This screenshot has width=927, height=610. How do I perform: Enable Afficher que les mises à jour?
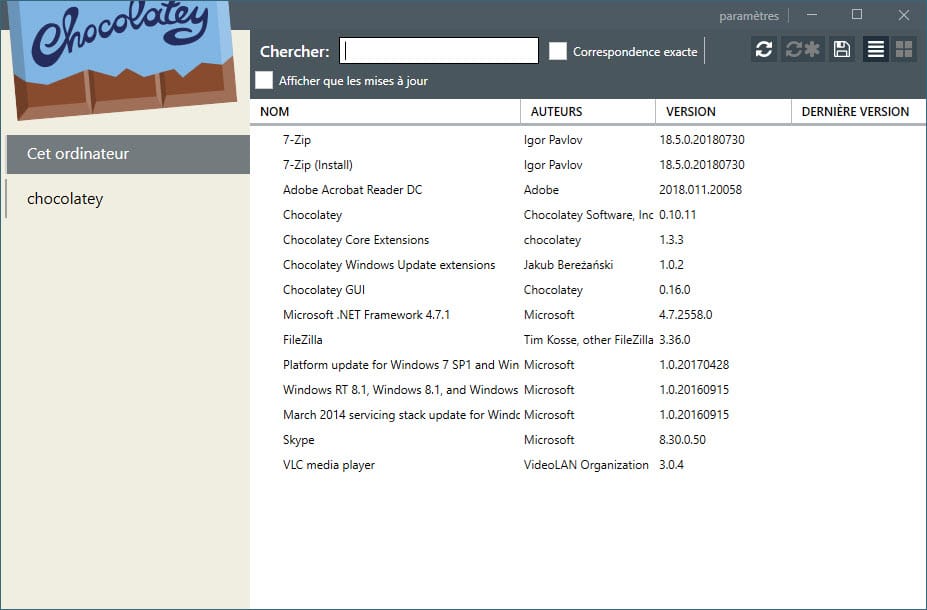[264, 80]
